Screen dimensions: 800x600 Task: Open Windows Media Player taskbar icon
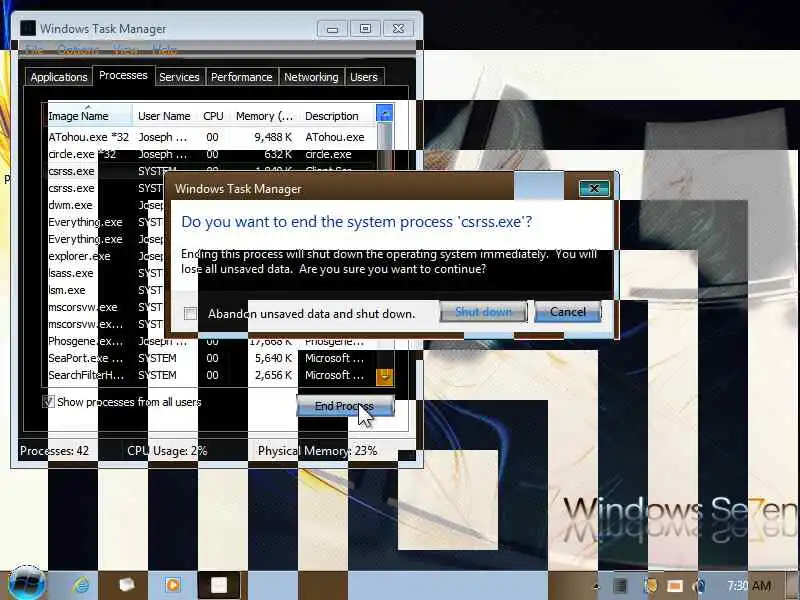pos(172,585)
